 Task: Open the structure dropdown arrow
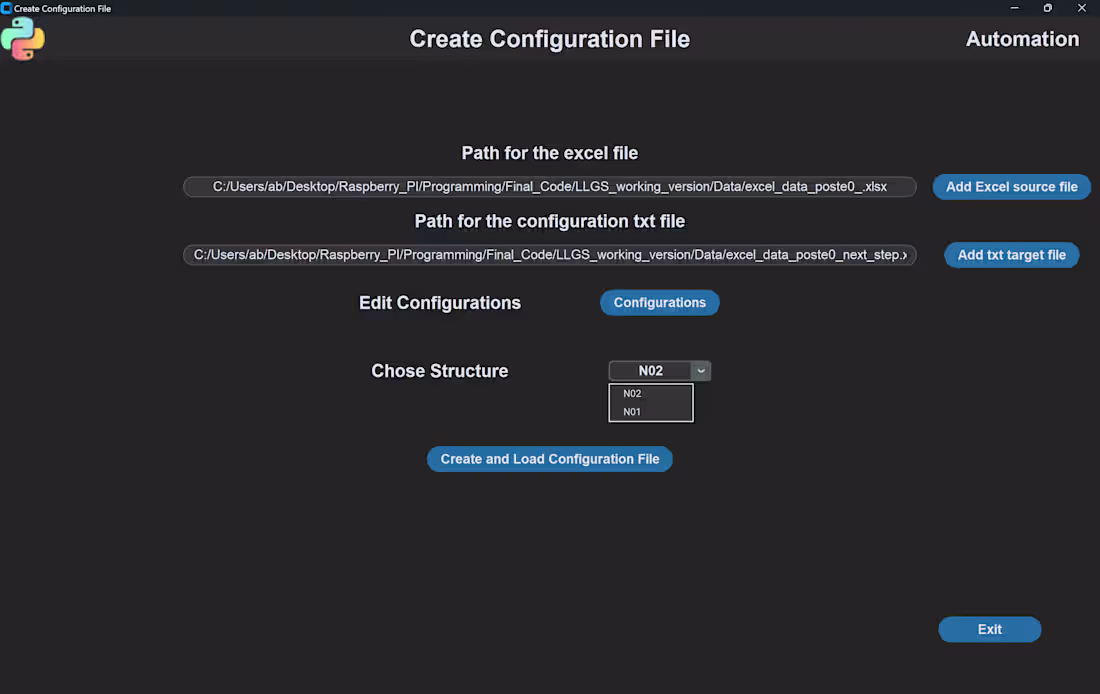click(x=700, y=370)
